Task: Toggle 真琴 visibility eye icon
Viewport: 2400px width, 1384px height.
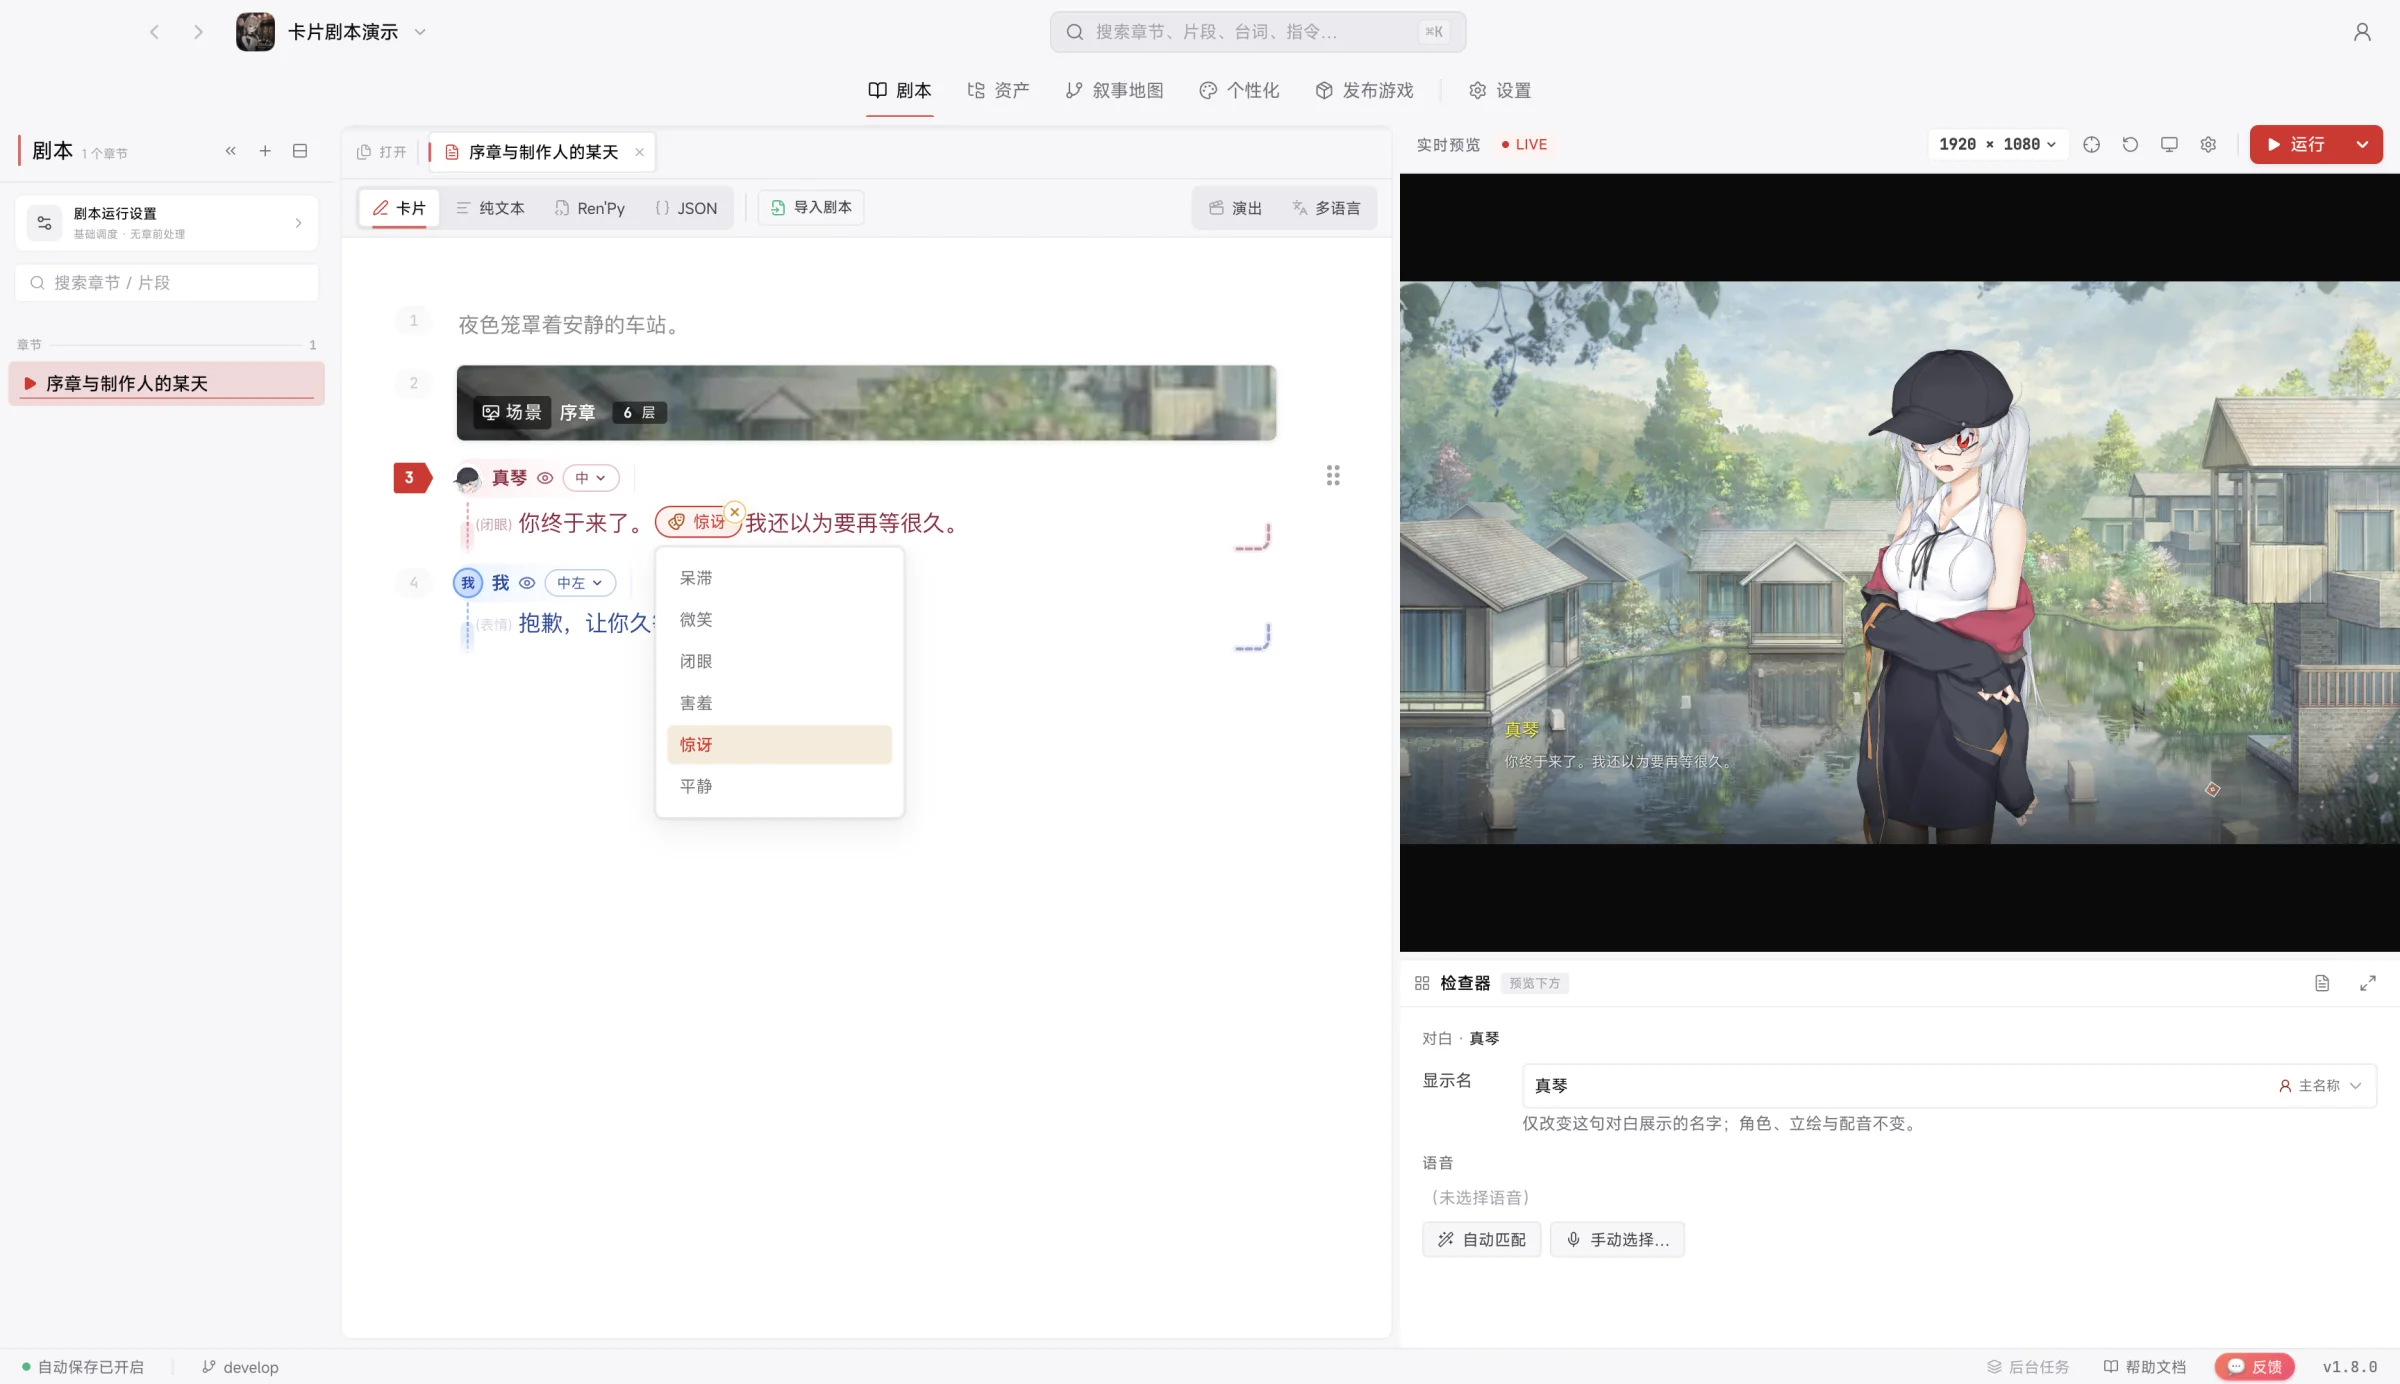Action: coord(545,478)
